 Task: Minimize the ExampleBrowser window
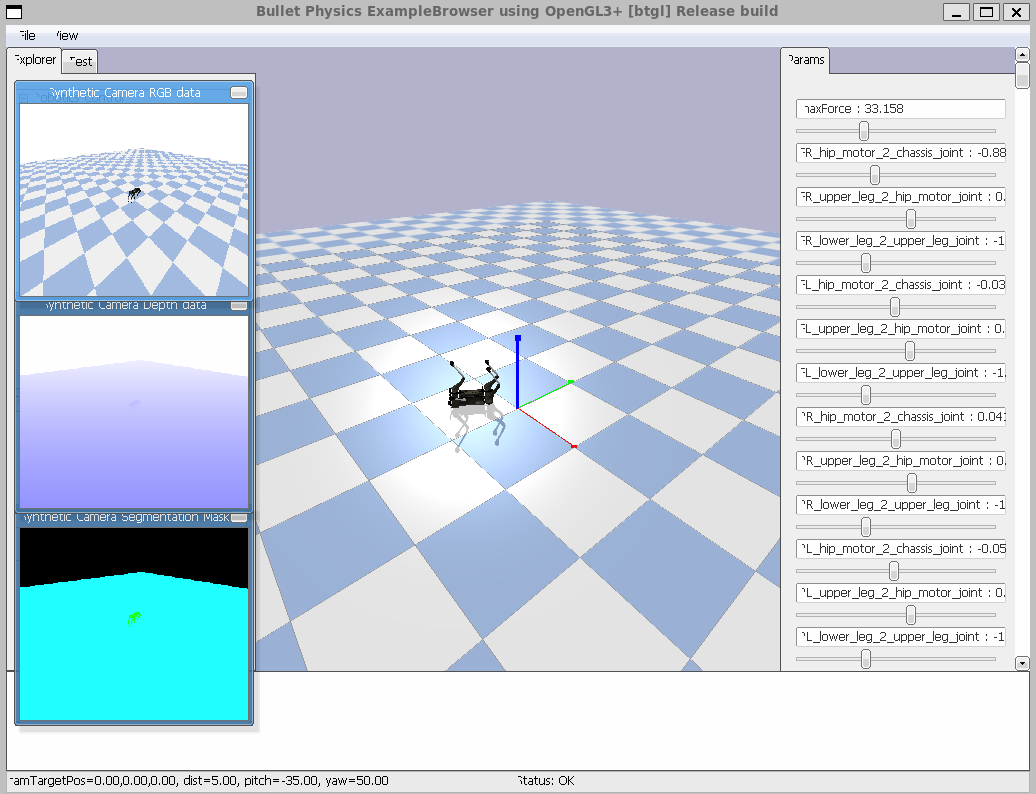956,12
